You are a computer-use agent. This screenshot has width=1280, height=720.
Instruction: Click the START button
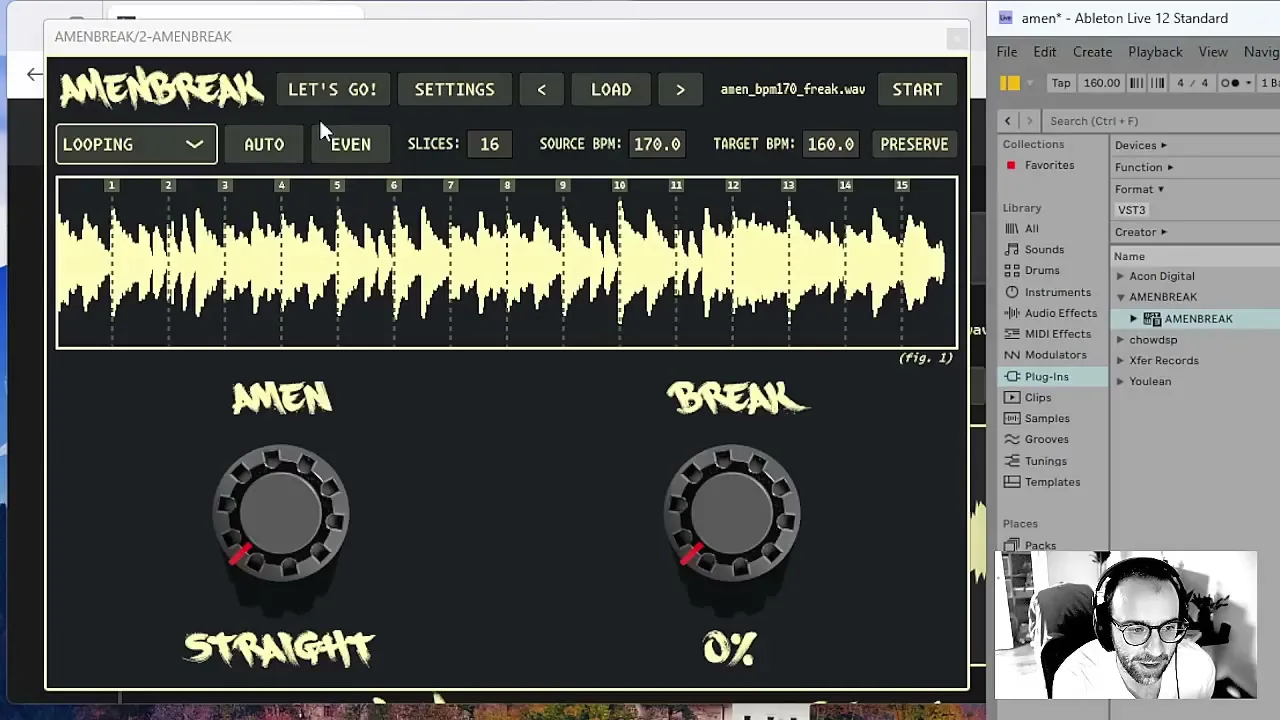click(917, 90)
